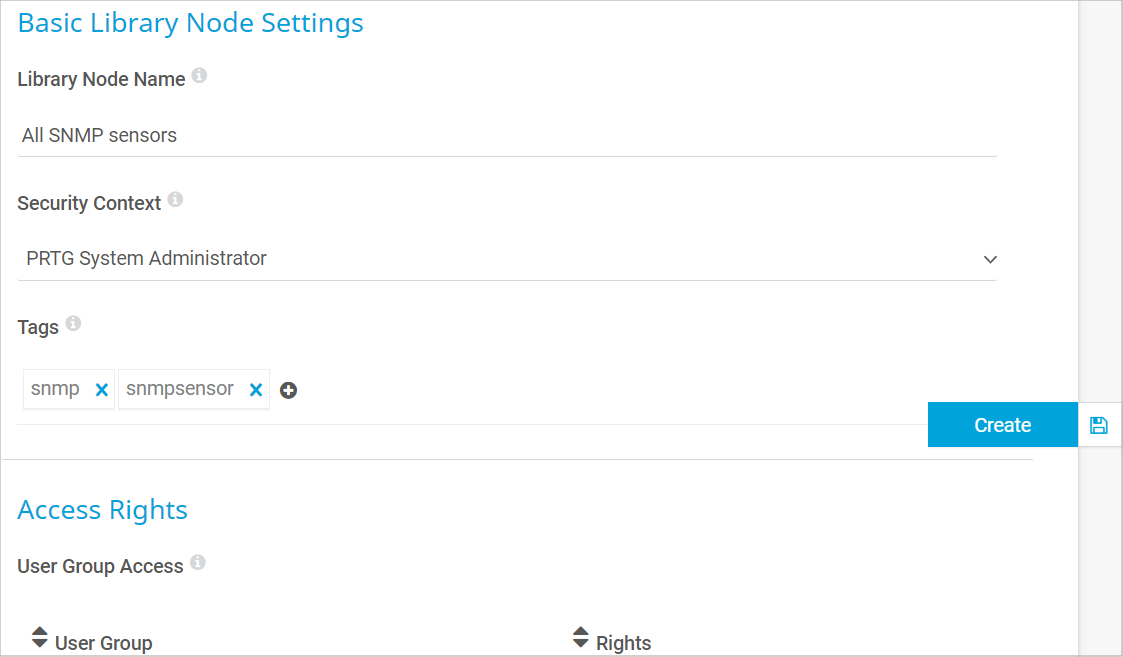Screen dimensions: 1123x657
Task: Select the snmp tag label
Action: tap(56, 389)
